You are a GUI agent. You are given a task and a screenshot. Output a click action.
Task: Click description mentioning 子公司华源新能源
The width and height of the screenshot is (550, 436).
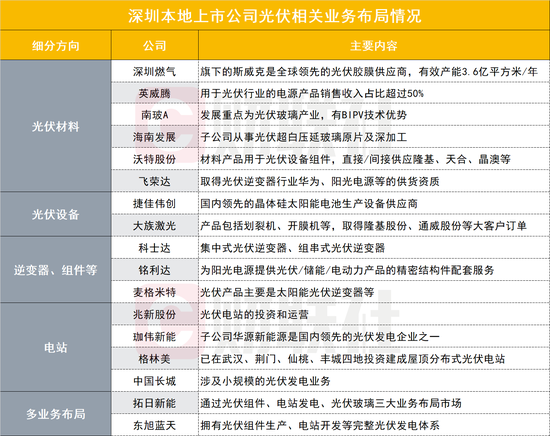click(x=320, y=337)
